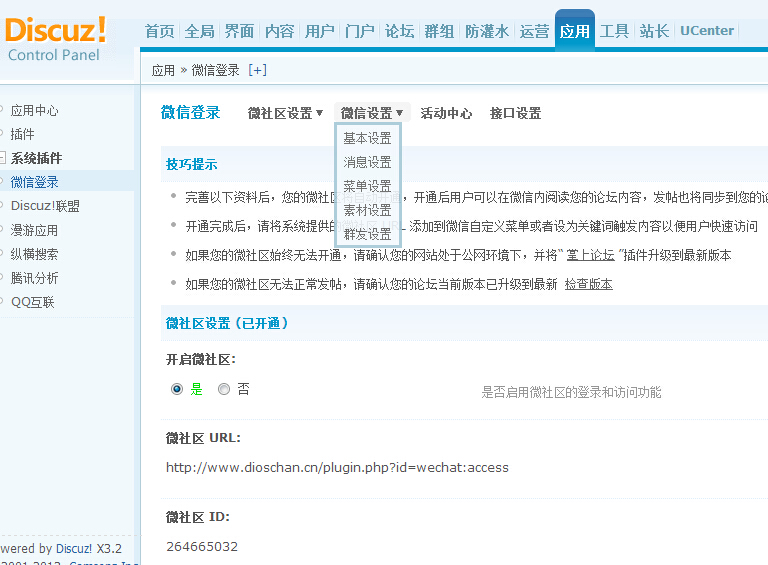Go to the 门户 navigation tab
768x565 pixels.
(360, 31)
